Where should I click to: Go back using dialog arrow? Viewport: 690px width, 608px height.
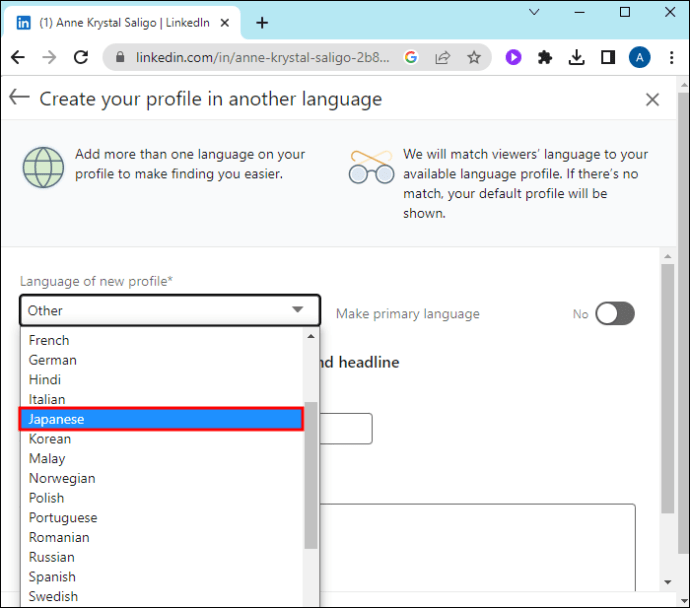[x=19, y=97]
